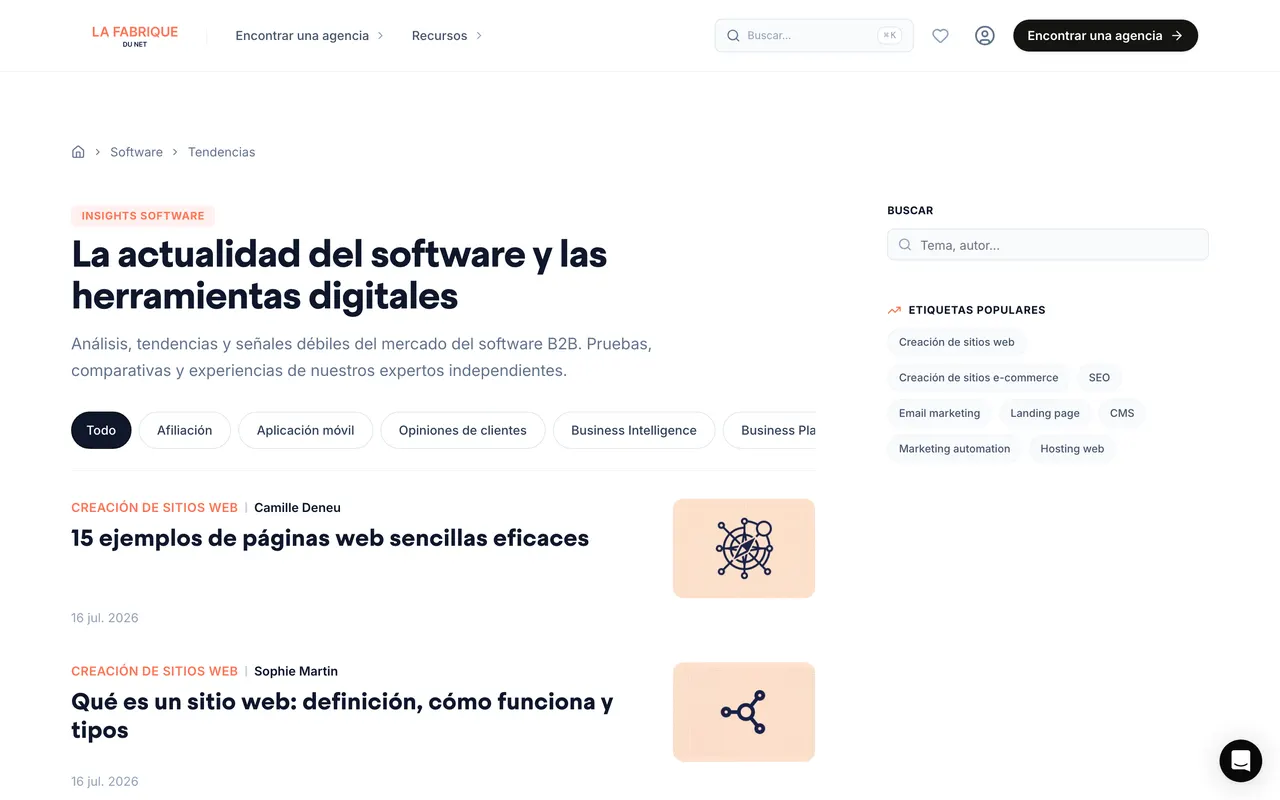The width and height of the screenshot is (1280, 800).
Task: Click the La Fabrique du Net logo
Action: 135,36
